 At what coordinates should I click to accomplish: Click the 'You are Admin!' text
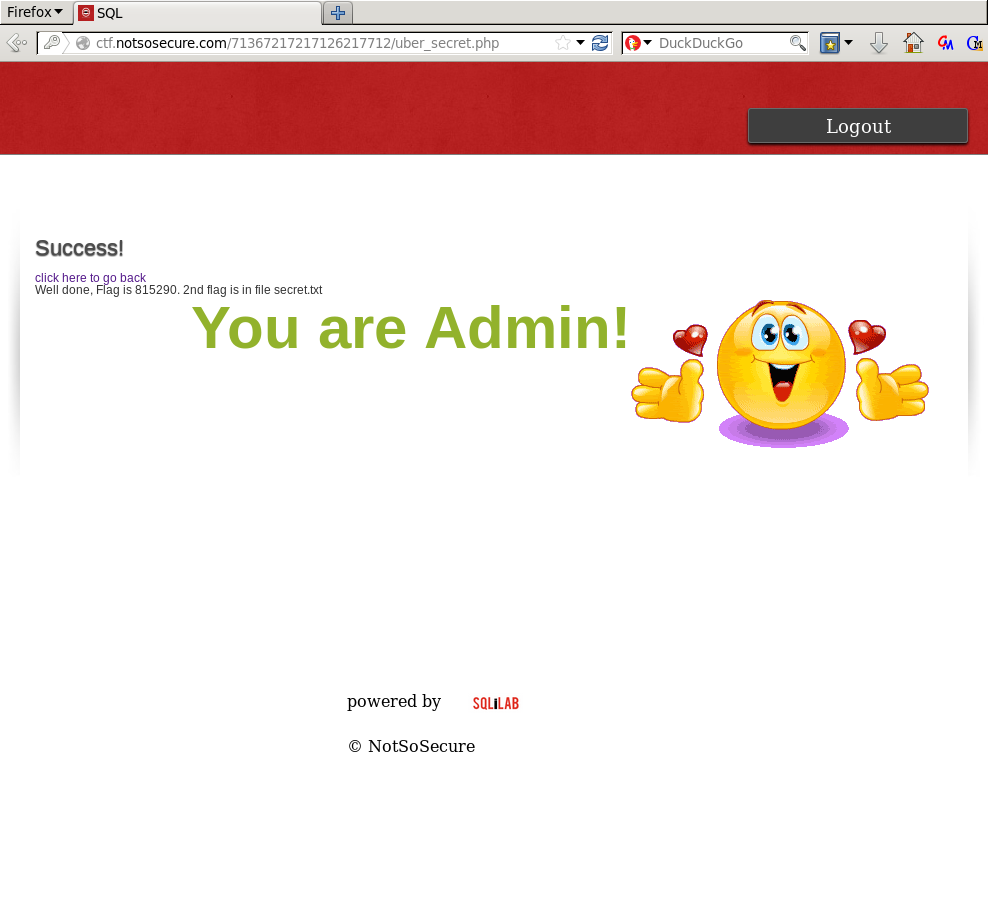tap(410, 328)
